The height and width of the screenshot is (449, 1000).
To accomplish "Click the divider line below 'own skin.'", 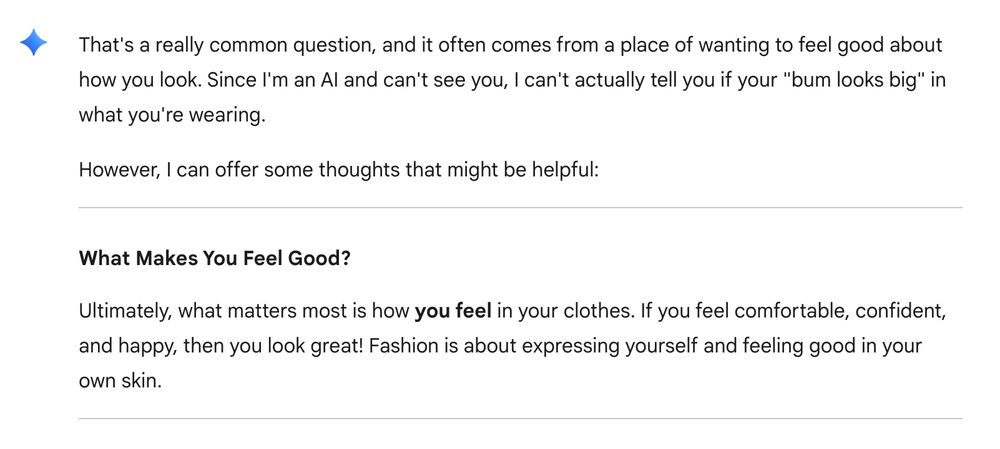I will click(x=520, y=418).
